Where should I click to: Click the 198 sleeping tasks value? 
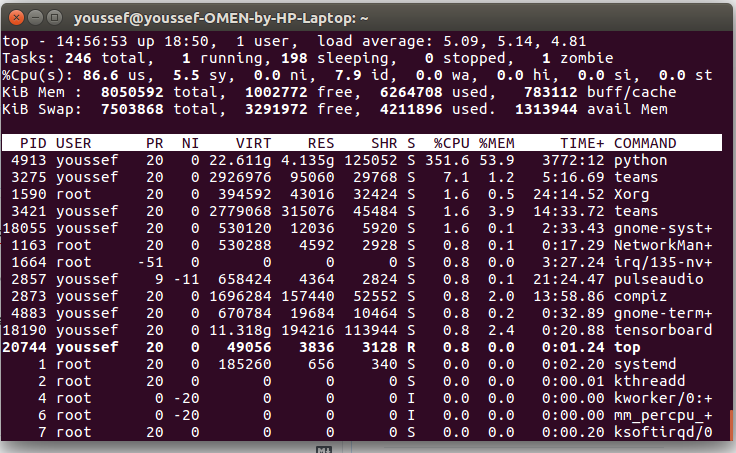click(294, 58)
